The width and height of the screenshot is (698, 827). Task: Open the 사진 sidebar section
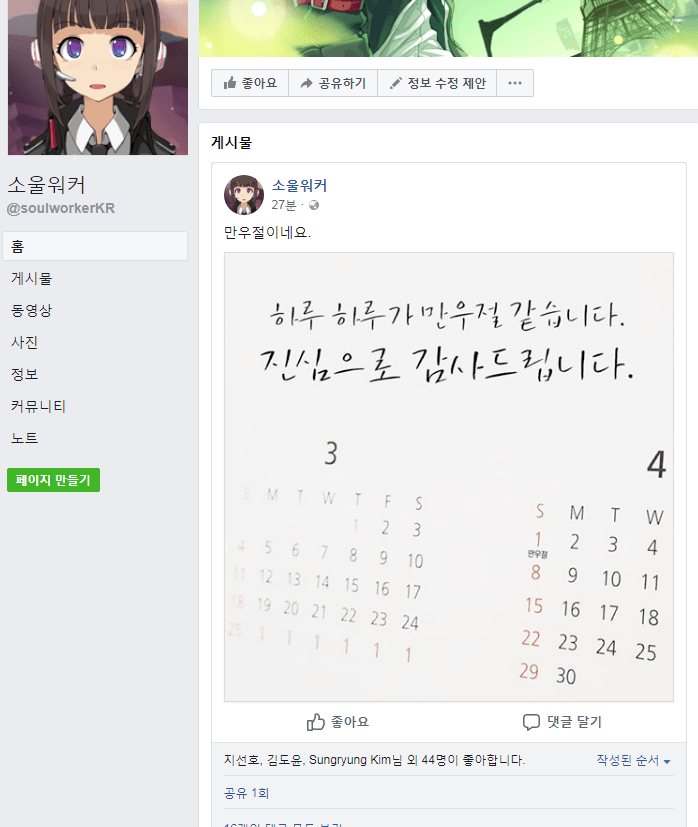click(24, 342)
